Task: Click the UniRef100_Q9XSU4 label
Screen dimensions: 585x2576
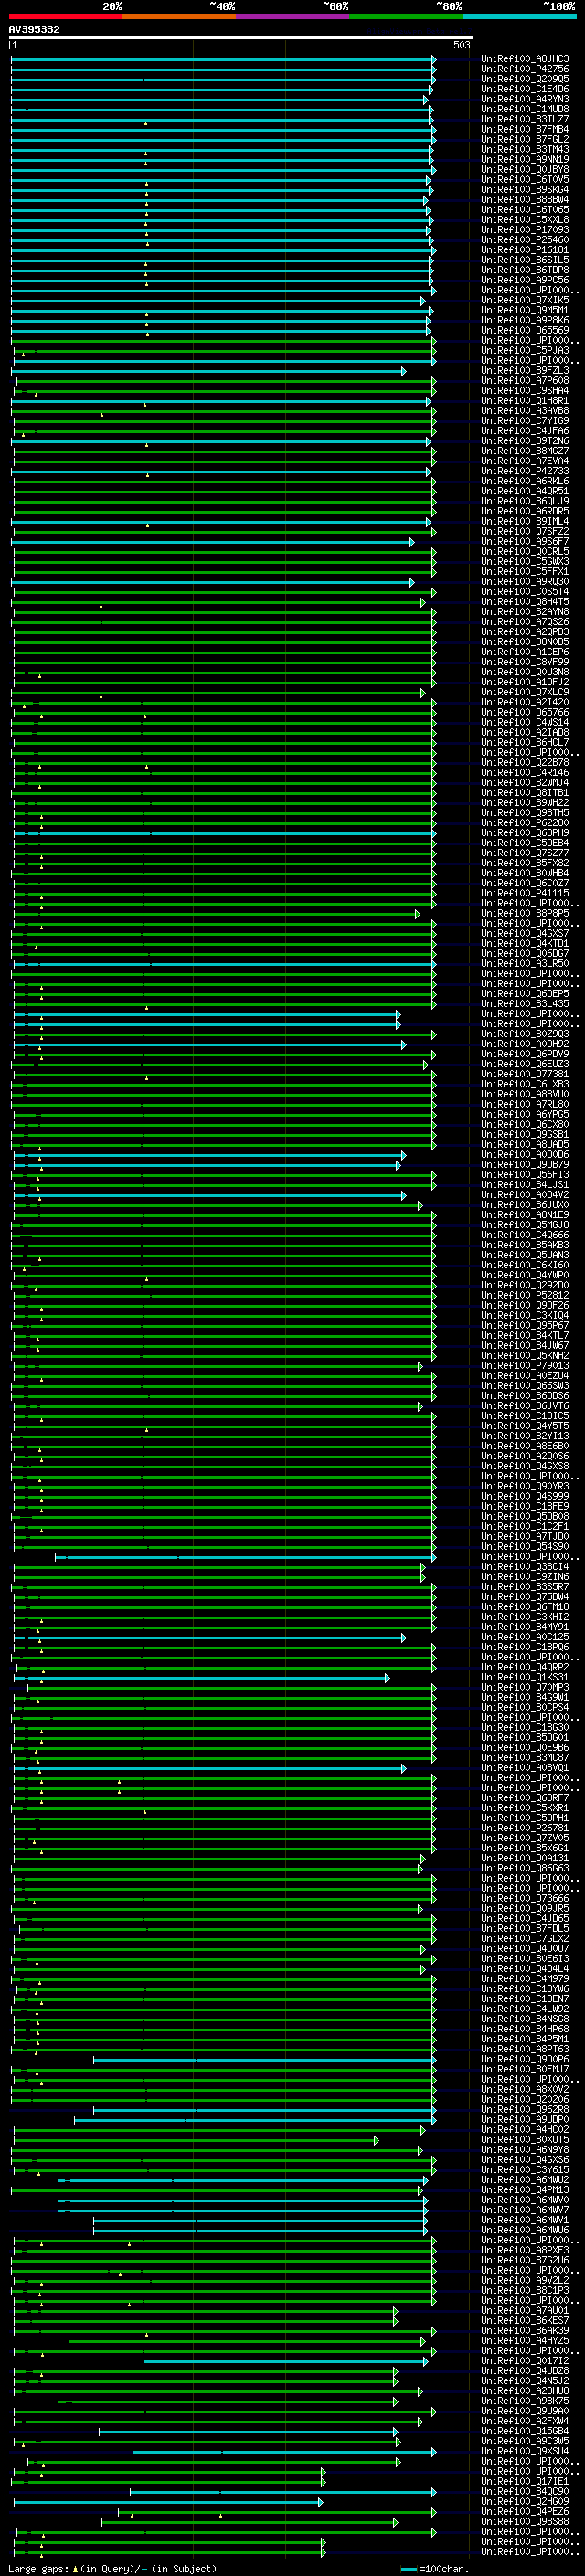Action: pos(524,2451)
